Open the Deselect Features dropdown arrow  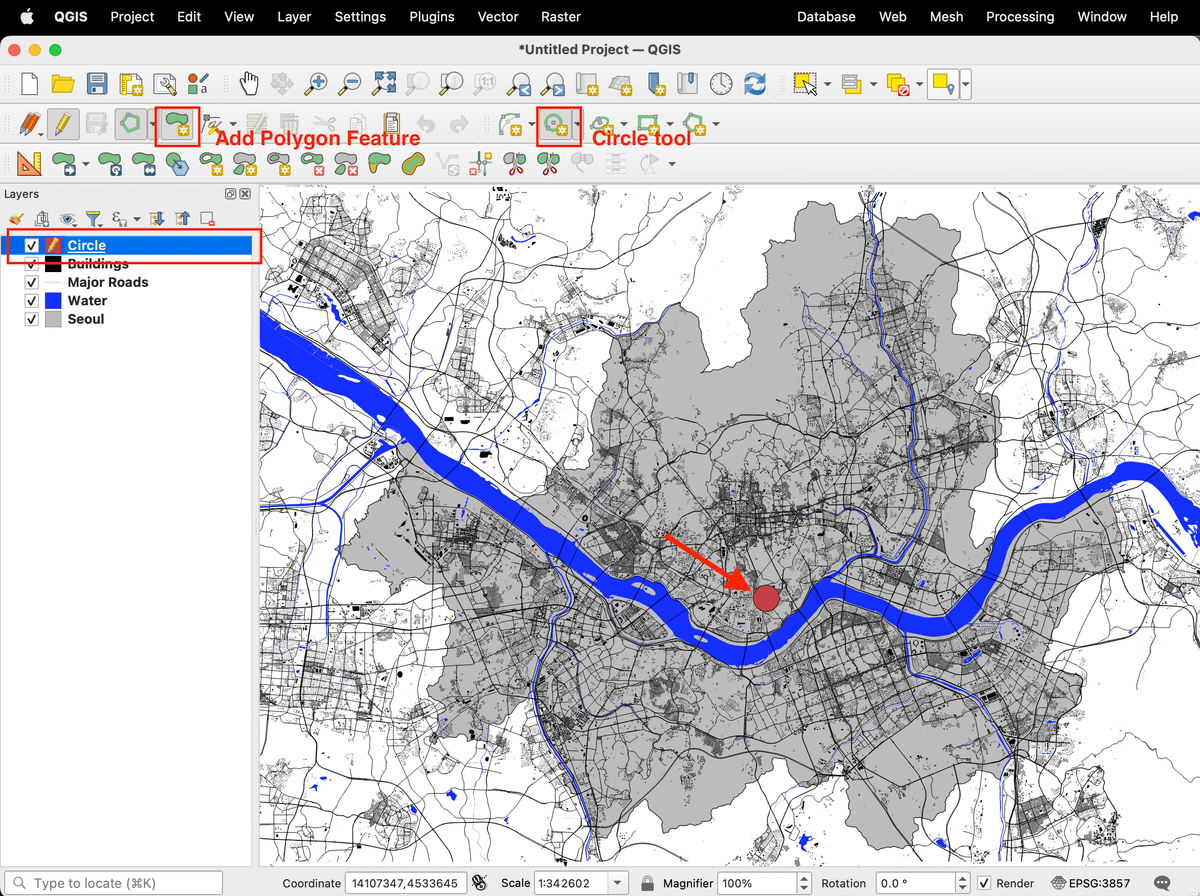pos(919,84)
